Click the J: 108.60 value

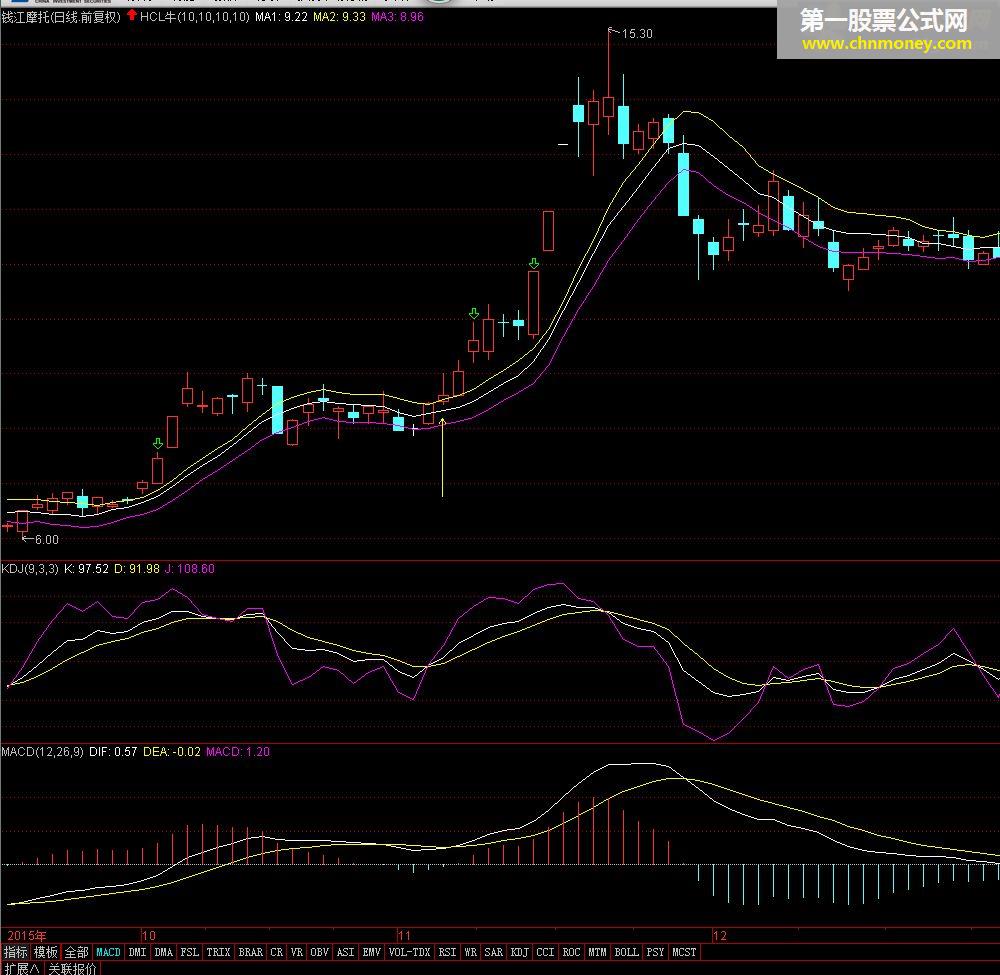click(x=189, y=568)
